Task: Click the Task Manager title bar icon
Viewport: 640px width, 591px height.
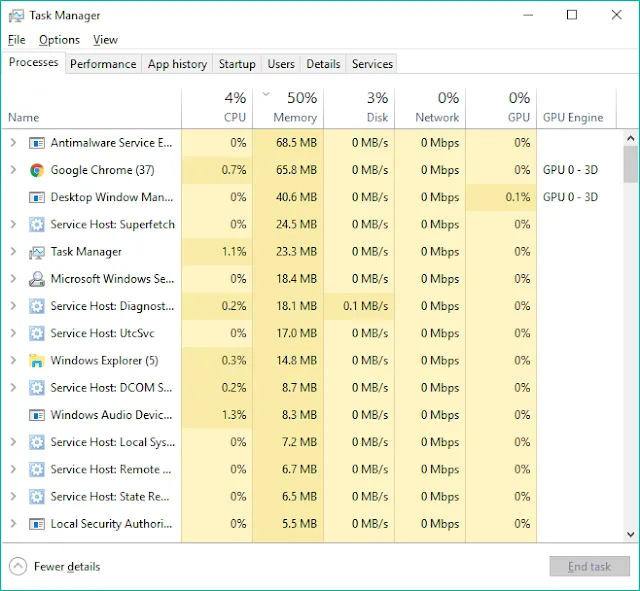Action: [x=16, y=16]
